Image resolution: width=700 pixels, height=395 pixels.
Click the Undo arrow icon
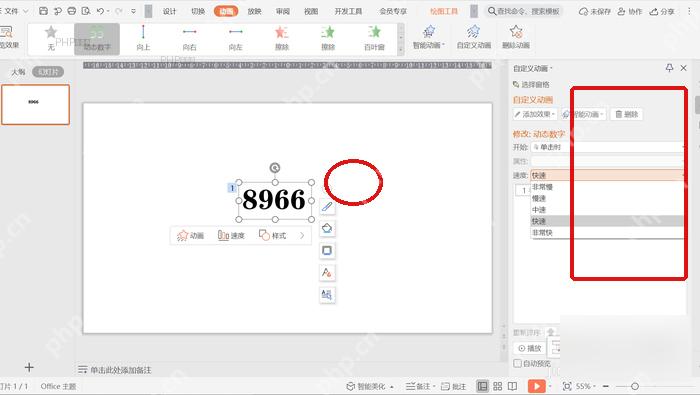[100, 11]
